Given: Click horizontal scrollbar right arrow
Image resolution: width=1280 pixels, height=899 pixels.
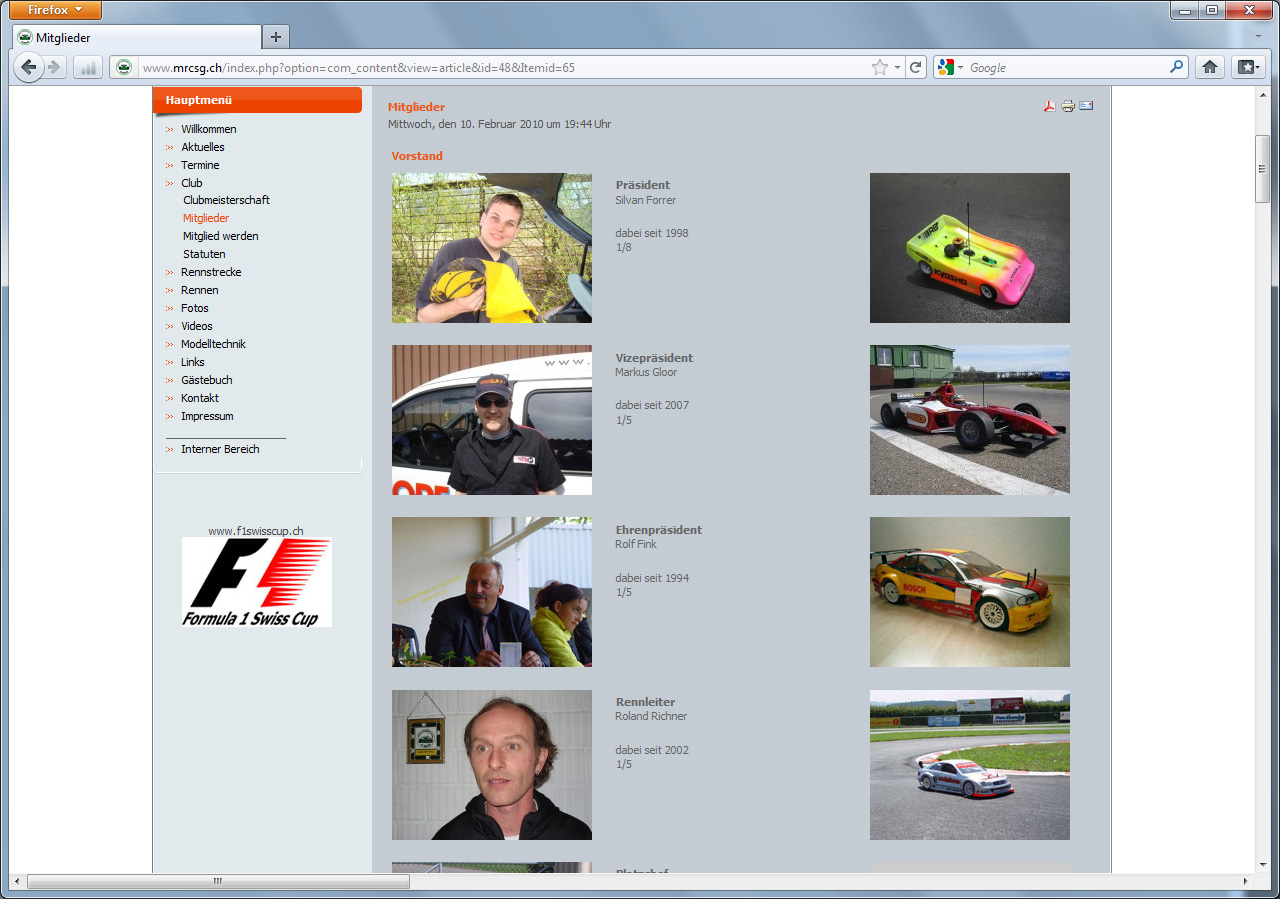Looking at the screenshot, I should 1245,881.
